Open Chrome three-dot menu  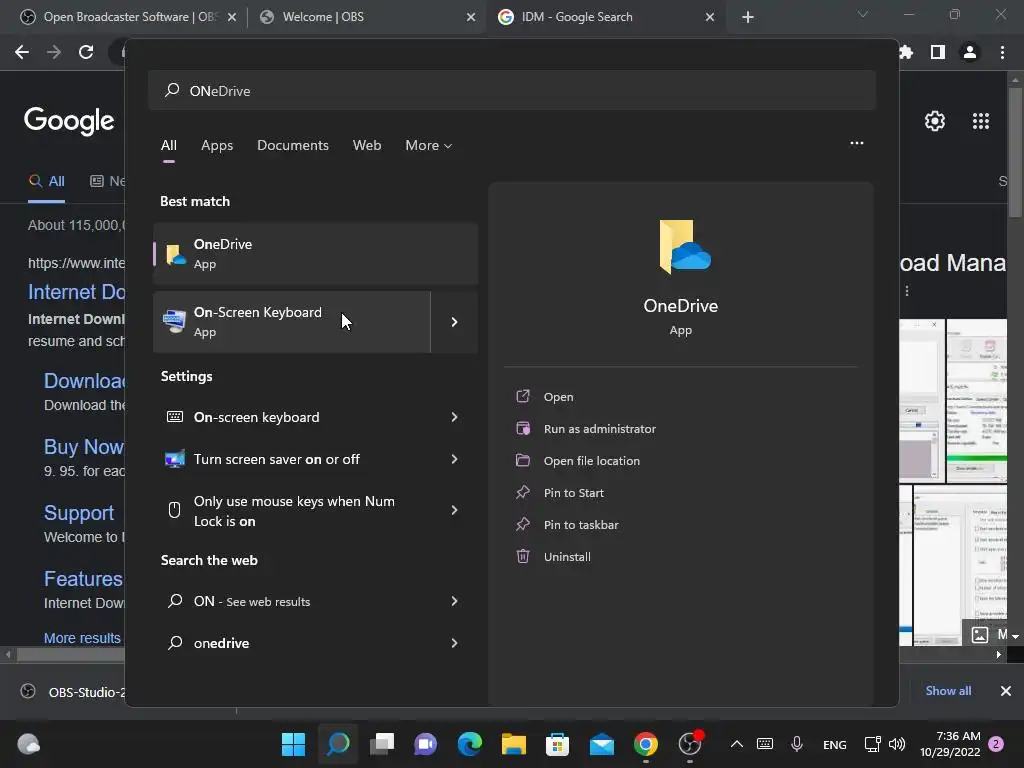(x=1002, y=52)
